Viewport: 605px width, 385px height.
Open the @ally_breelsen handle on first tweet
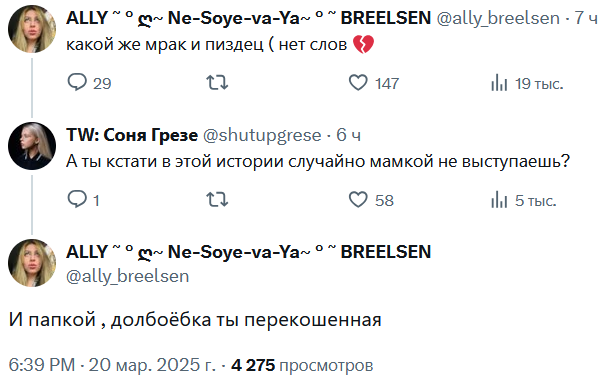point(498,18)
